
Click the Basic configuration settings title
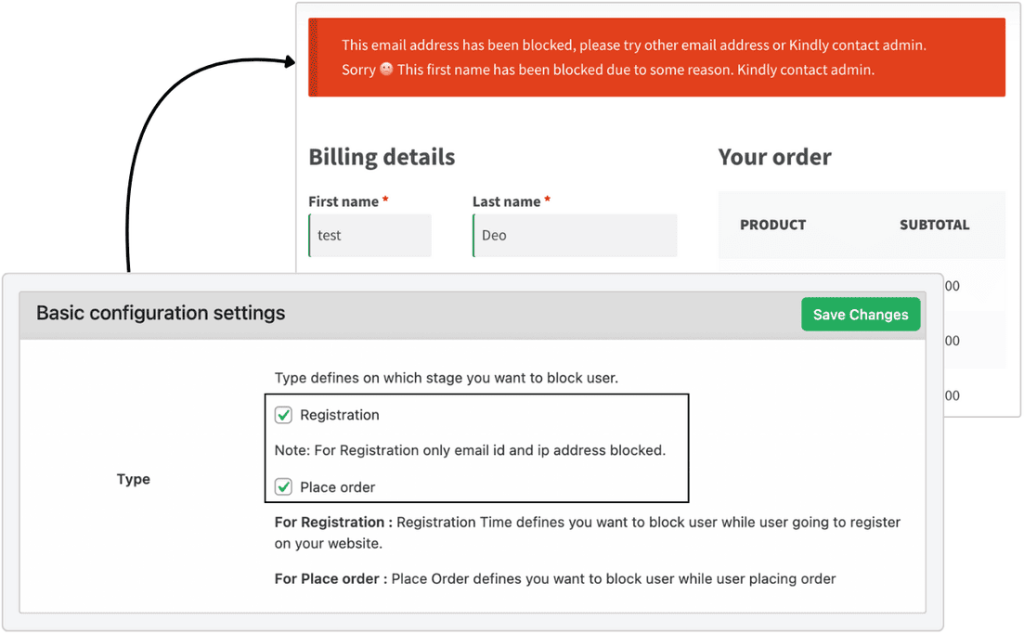click(x=160, y=313)
